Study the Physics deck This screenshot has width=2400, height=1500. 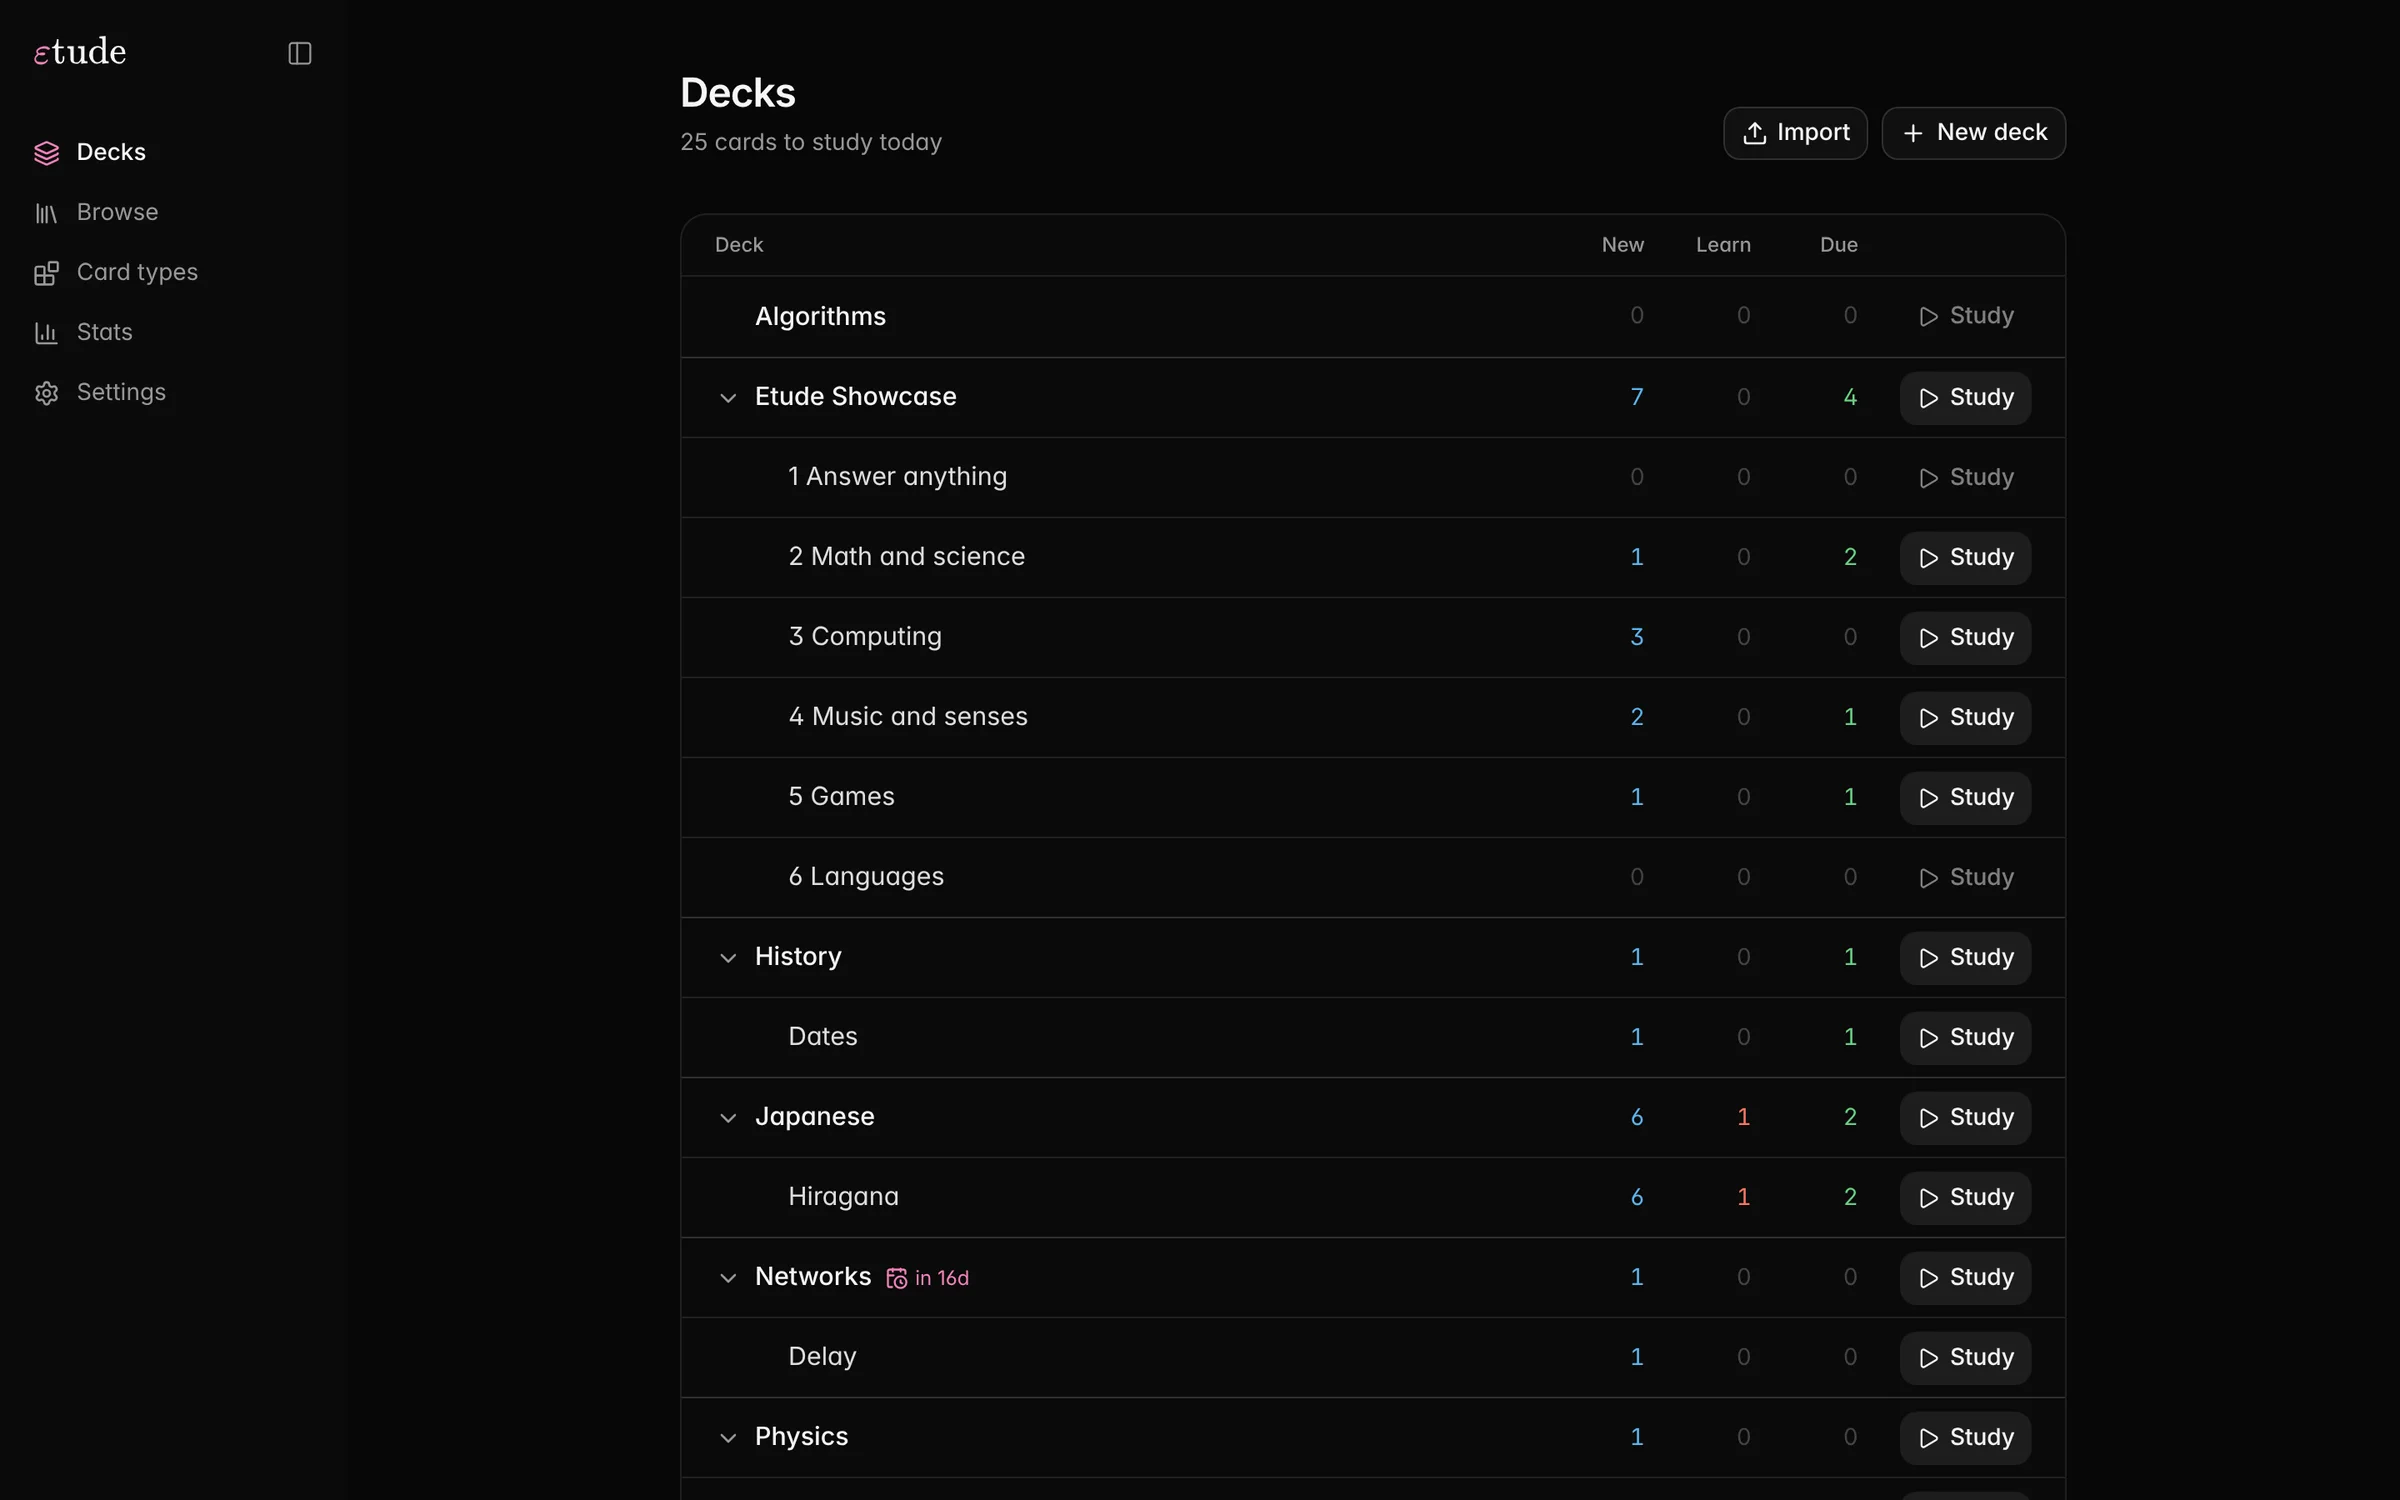coord(1965,1438)
